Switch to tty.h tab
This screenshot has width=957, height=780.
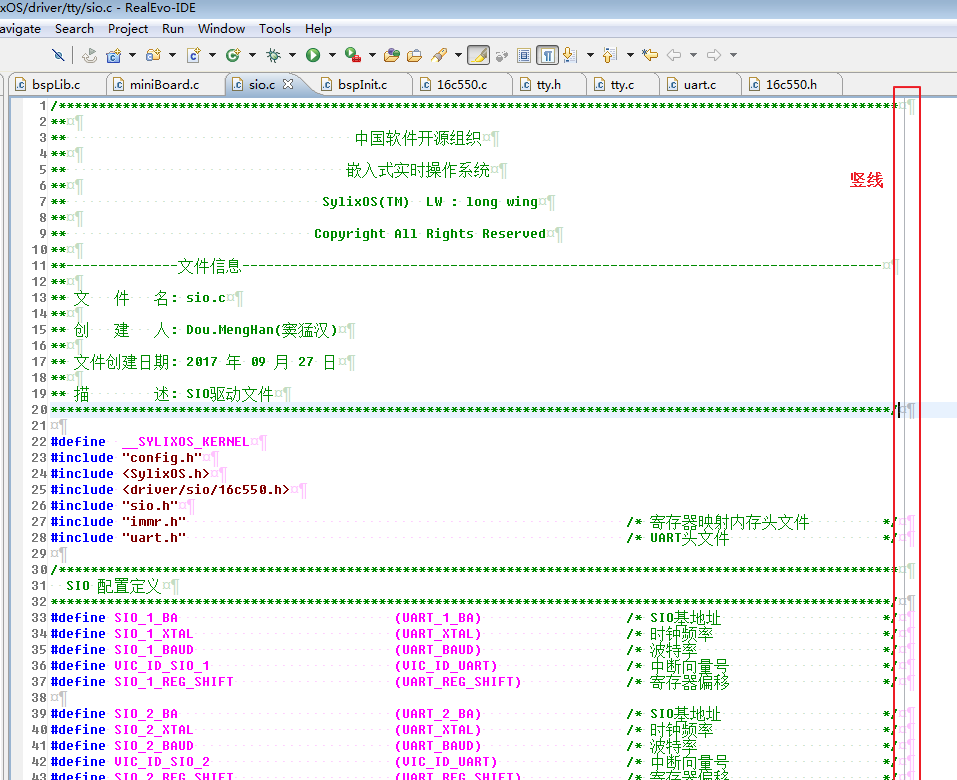(549, 85)
